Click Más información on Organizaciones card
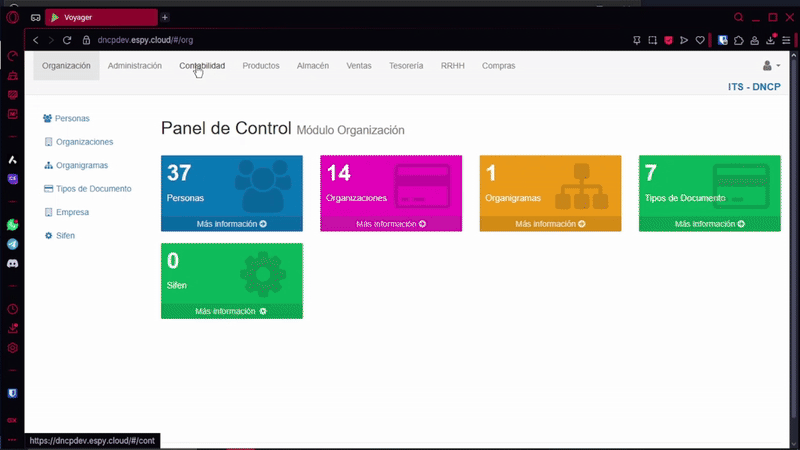Image resolution: width=800 pixels, height=450 pixels. click(391, 224)
